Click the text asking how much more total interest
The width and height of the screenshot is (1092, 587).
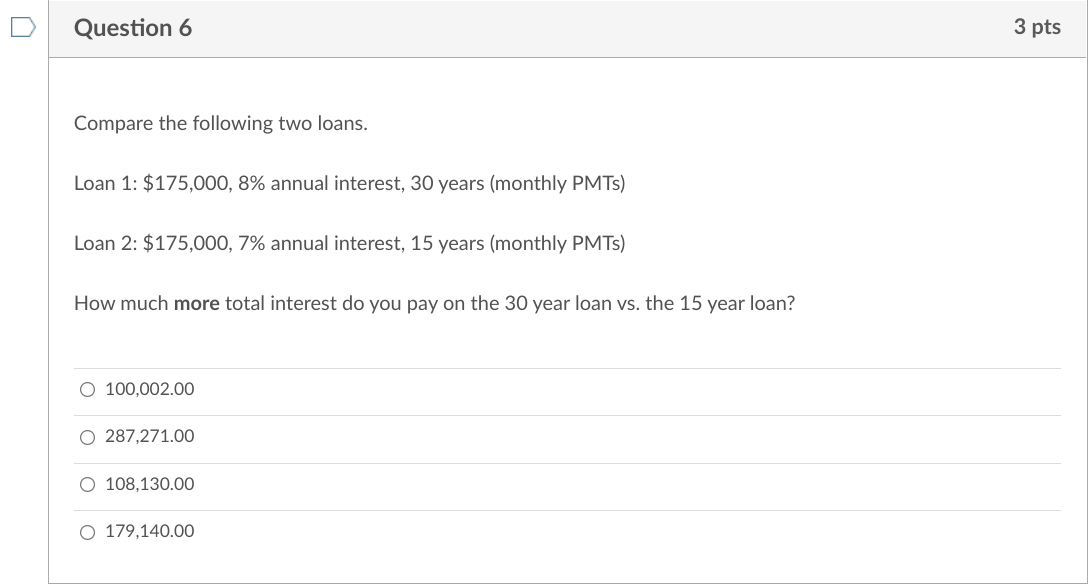click(x=435, y=303)
